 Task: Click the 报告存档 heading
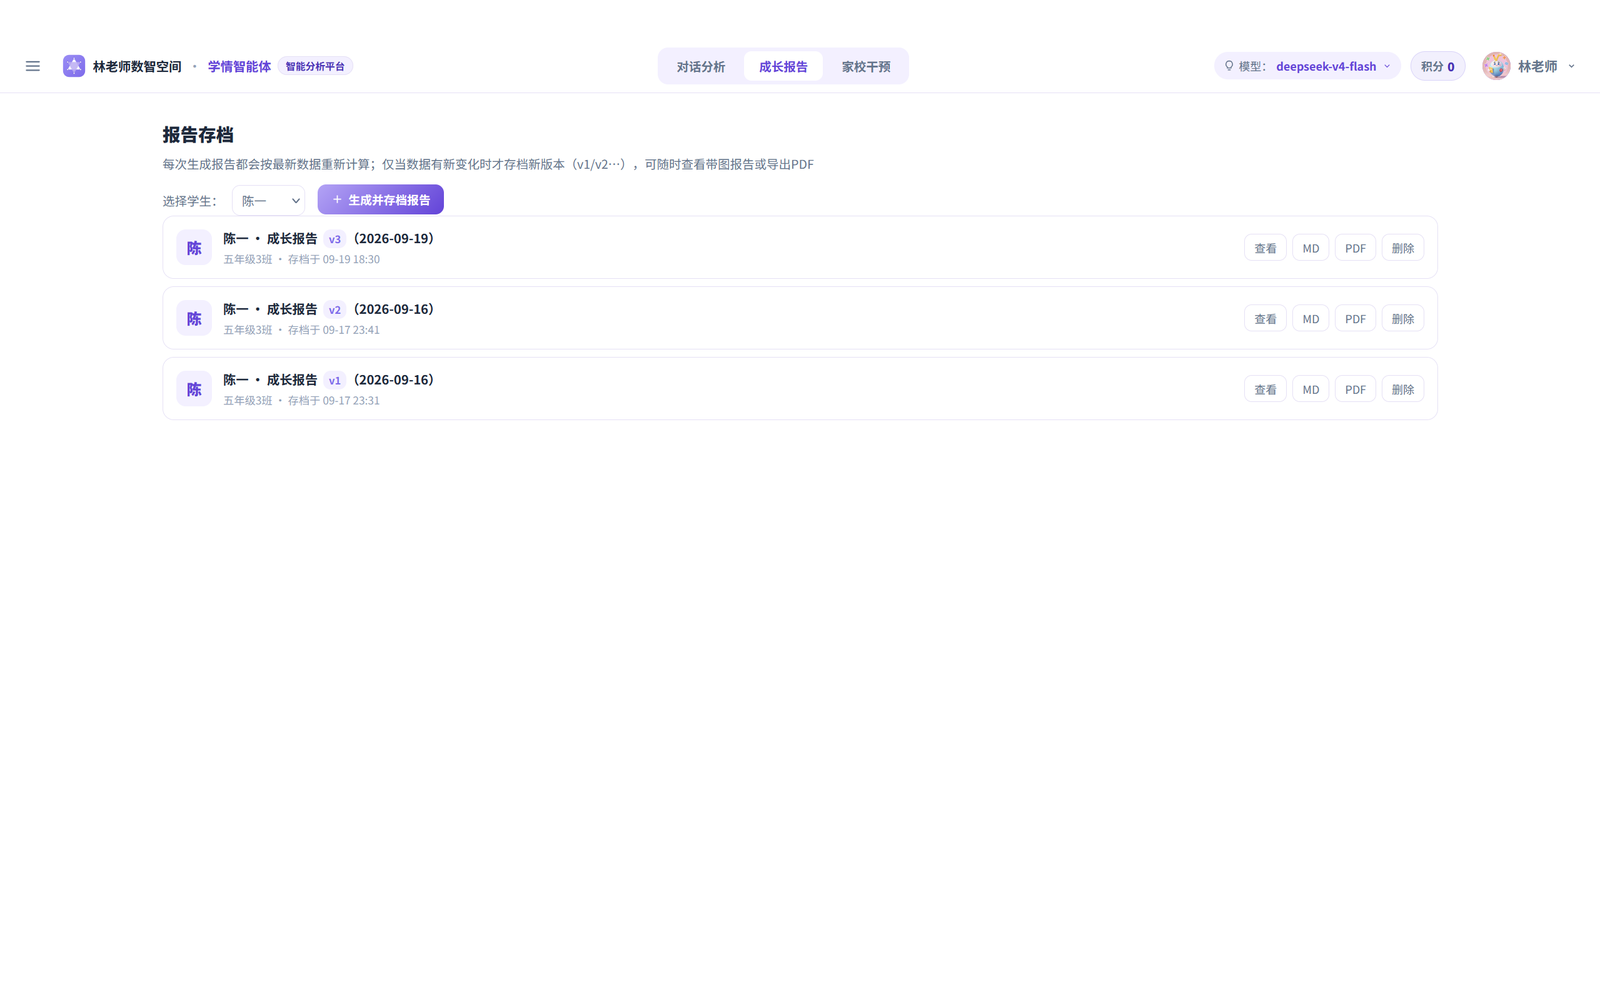click(x=198, y=135)
